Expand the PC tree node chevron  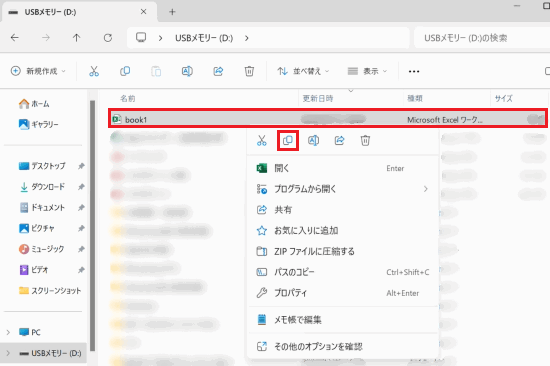[x=8, y=332]
